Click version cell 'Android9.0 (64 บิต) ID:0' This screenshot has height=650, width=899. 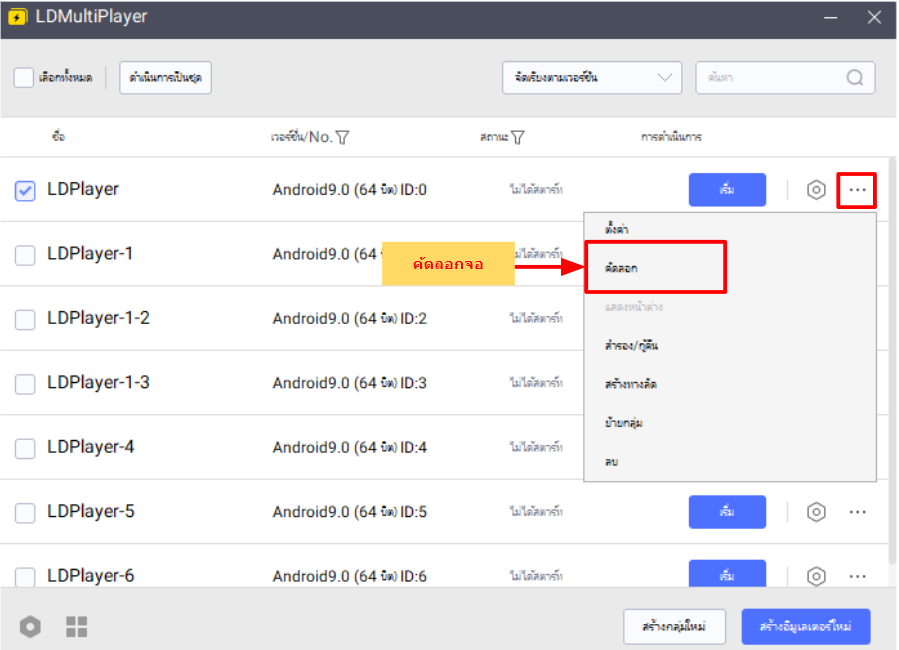coord(350,190)
